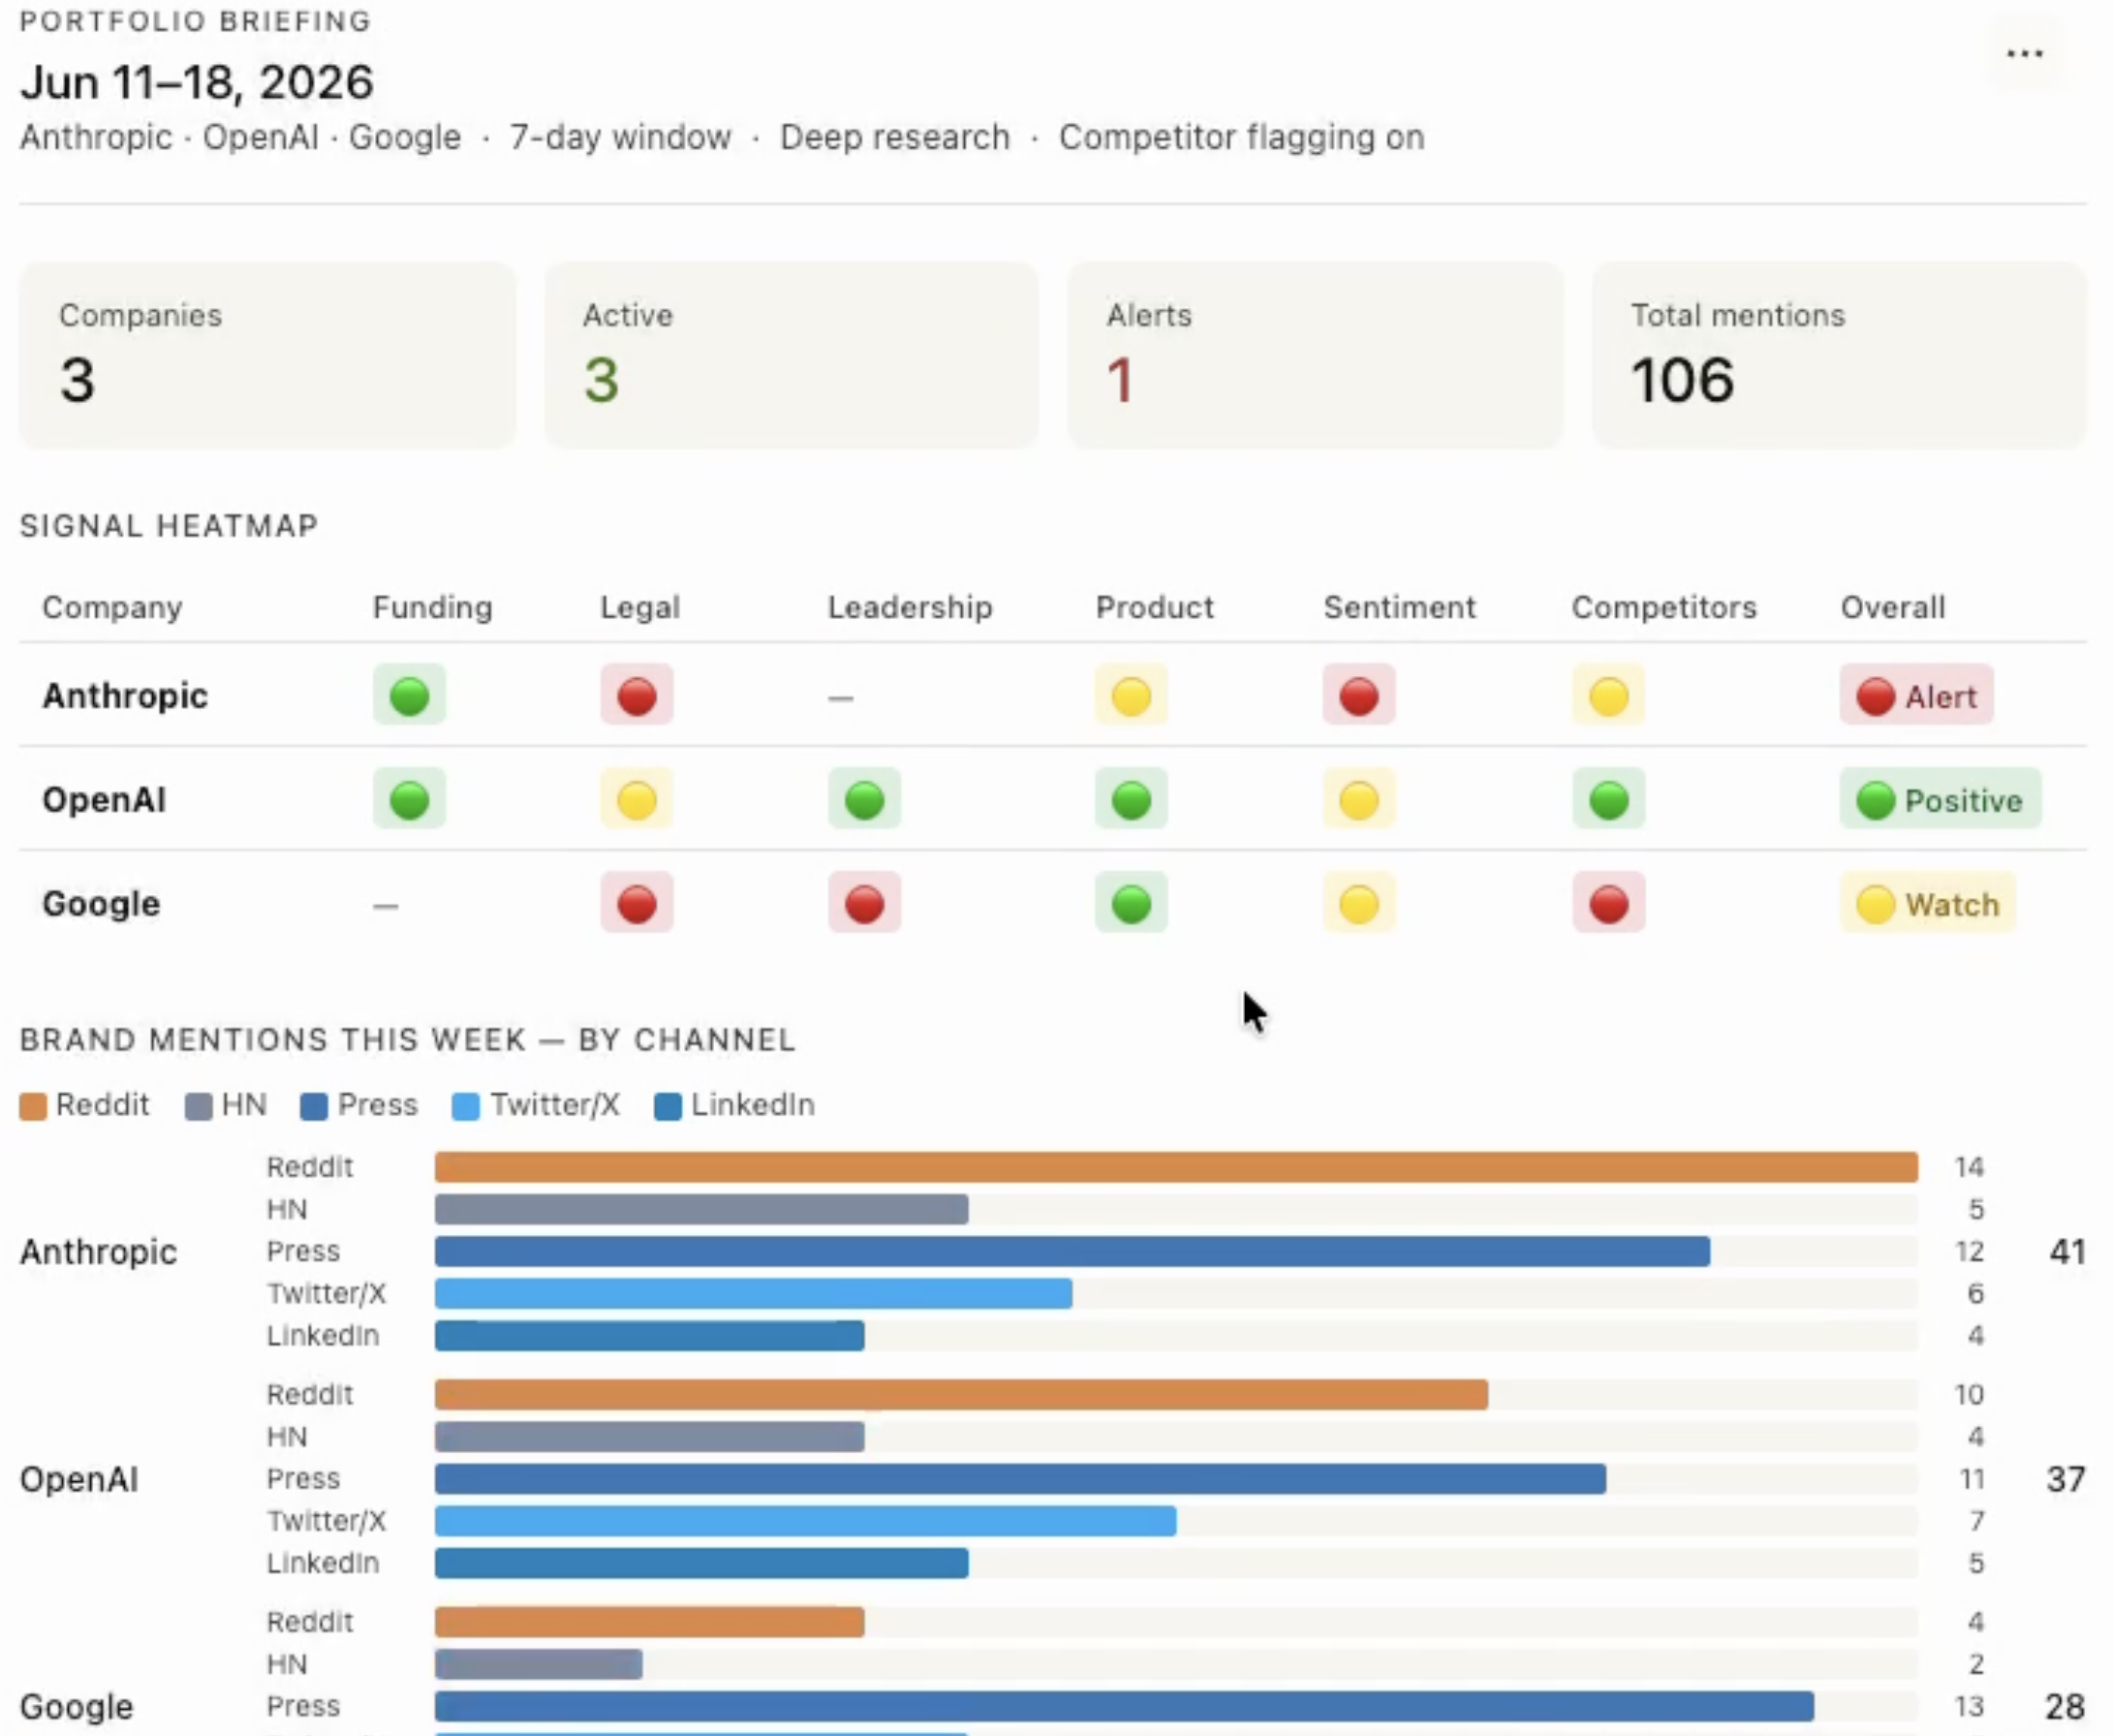Click the Product column header
This screenshot has width=2114, height=1736.
(1154, 607)
